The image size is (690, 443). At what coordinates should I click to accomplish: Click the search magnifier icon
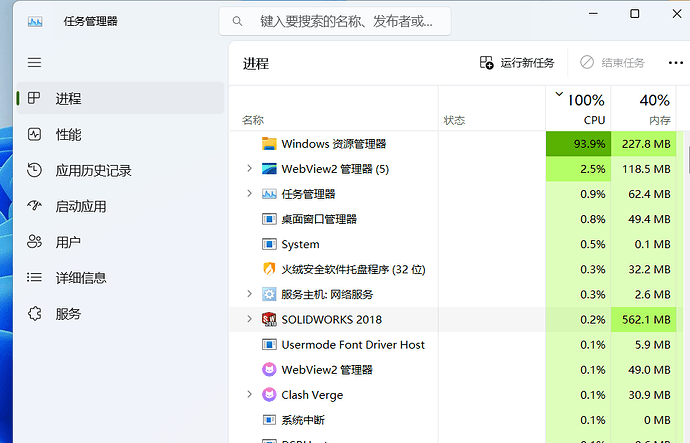(237, 21)
